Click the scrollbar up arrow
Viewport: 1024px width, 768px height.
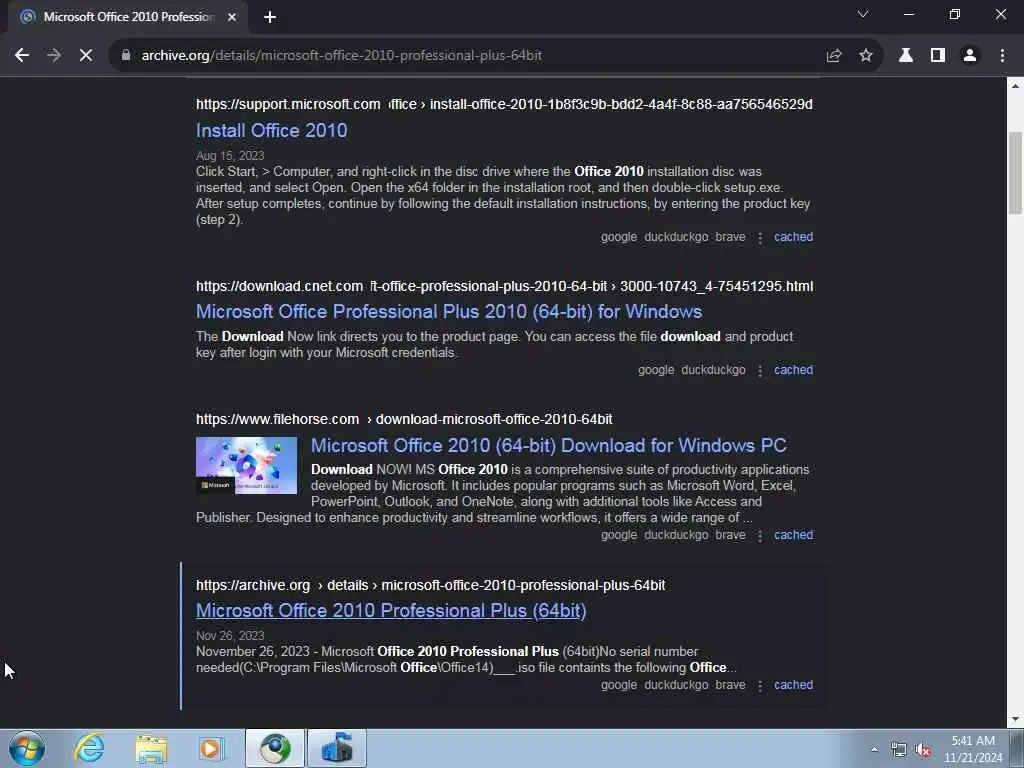[x=1015, y=86]
